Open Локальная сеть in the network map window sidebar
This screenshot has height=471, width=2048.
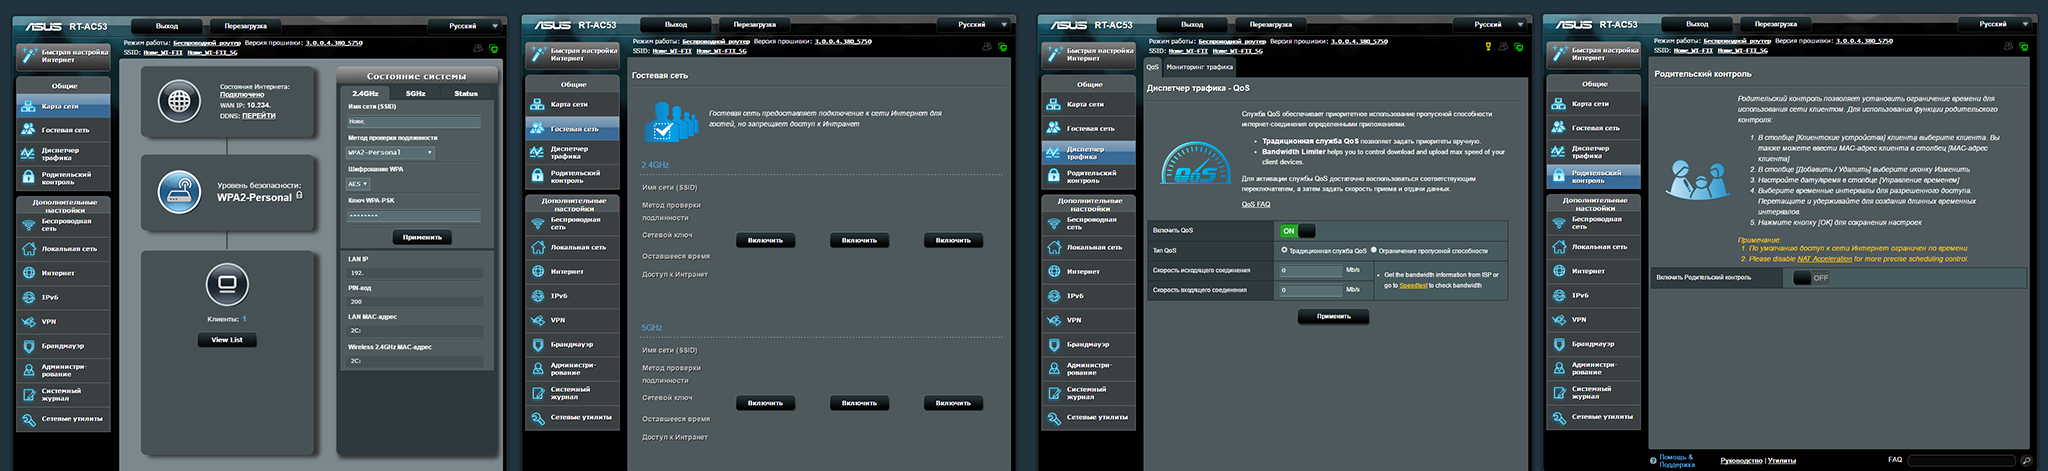tap(63, 249)
